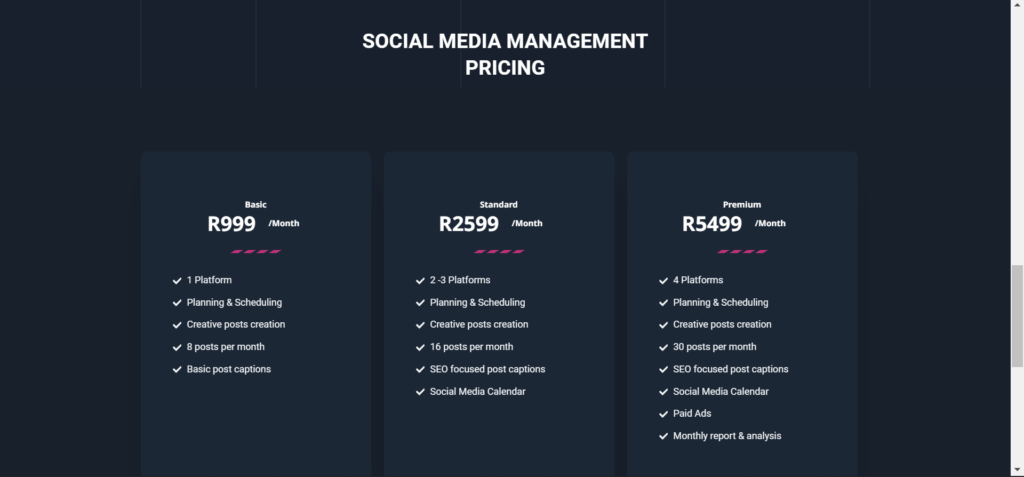
Task: Click checkmark next to 30 posts per month
Action: (664, 347)
